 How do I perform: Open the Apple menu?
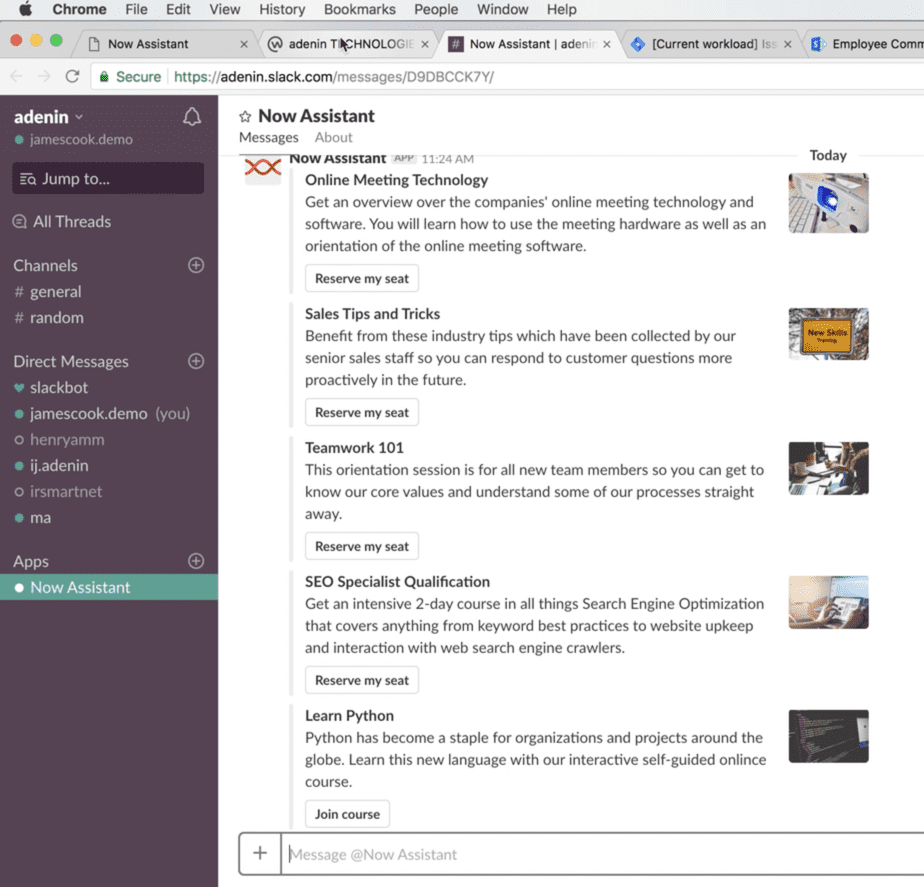click(25, 9)
